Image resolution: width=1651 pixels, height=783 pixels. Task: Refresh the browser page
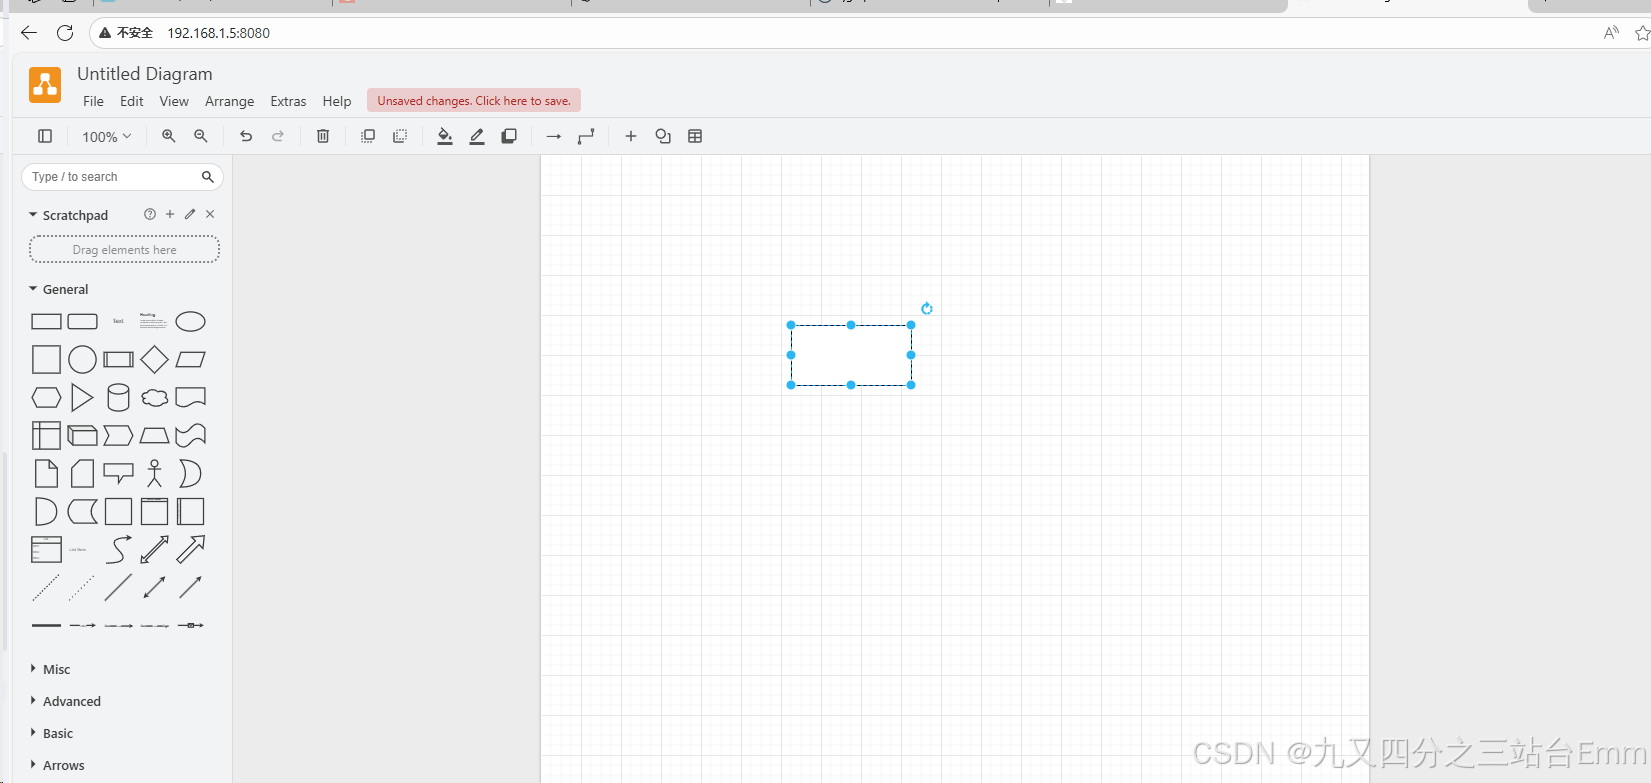pos(65,33)
